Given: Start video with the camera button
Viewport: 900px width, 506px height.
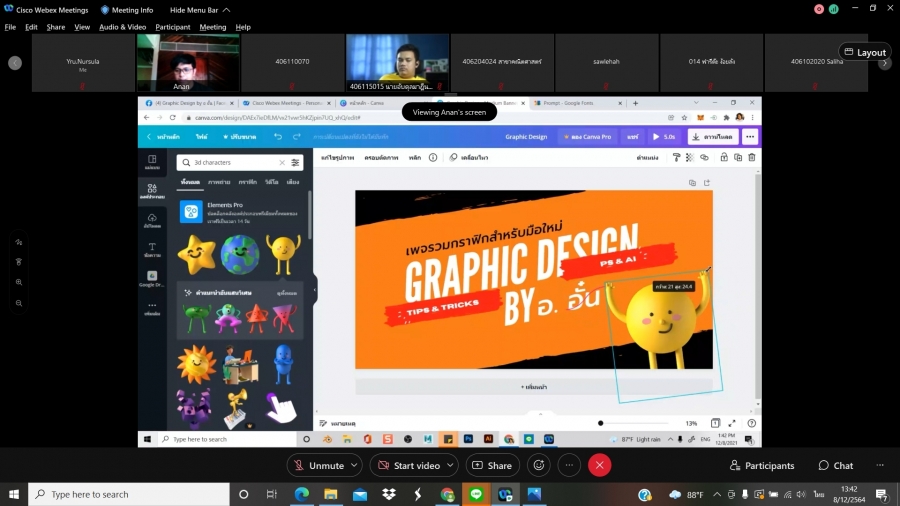Looking at the screenshot, I should tap(408, 465).
